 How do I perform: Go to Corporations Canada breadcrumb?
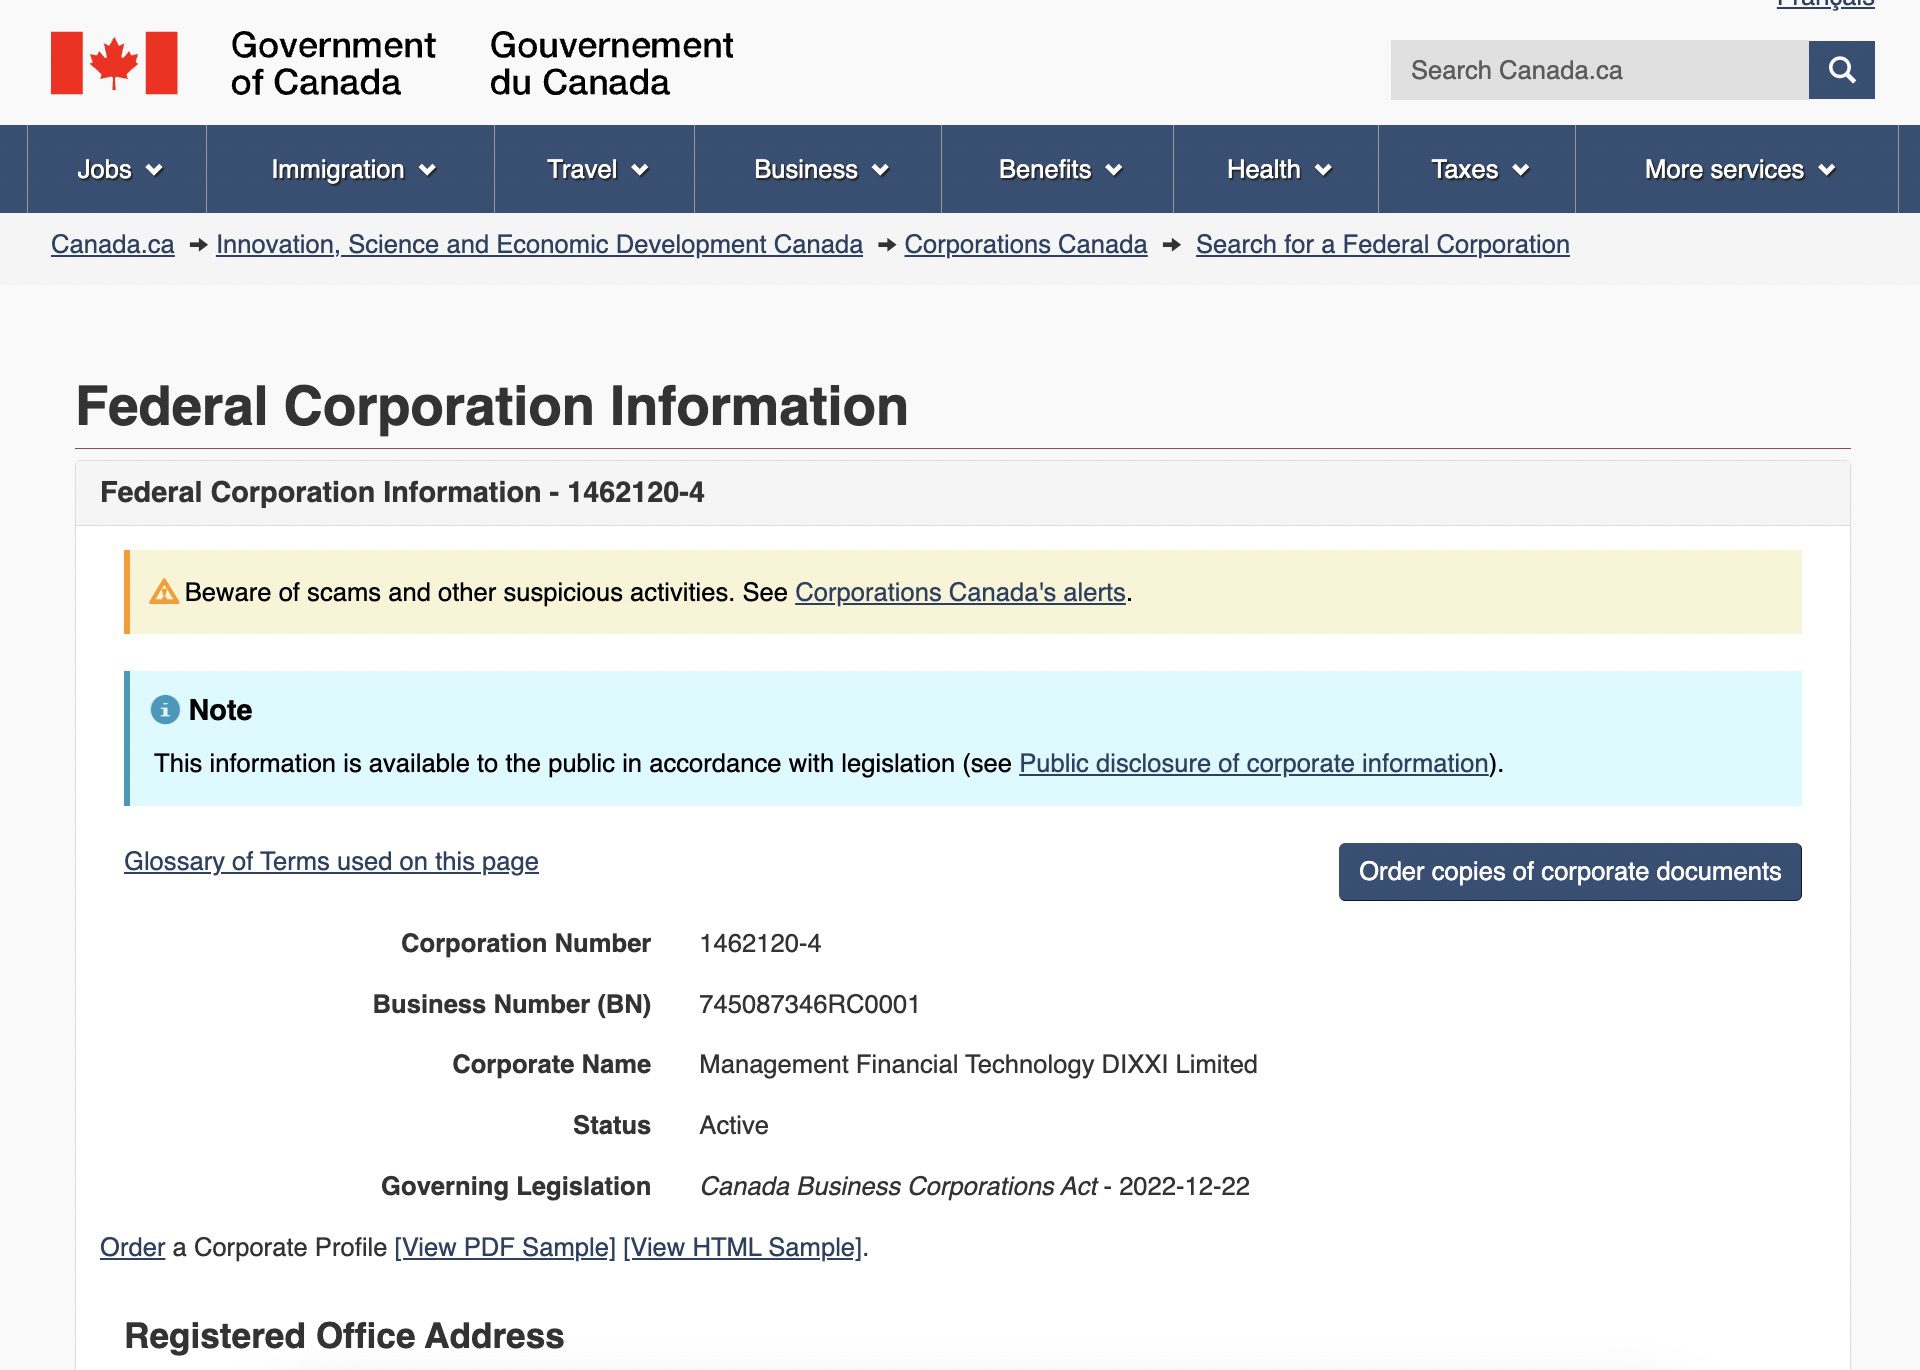(1025, 244)
